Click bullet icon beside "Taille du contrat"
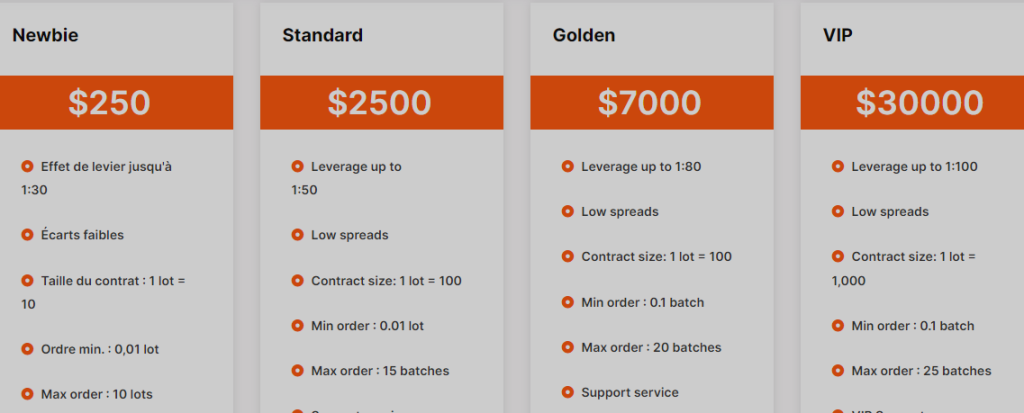 click(28, 281)
